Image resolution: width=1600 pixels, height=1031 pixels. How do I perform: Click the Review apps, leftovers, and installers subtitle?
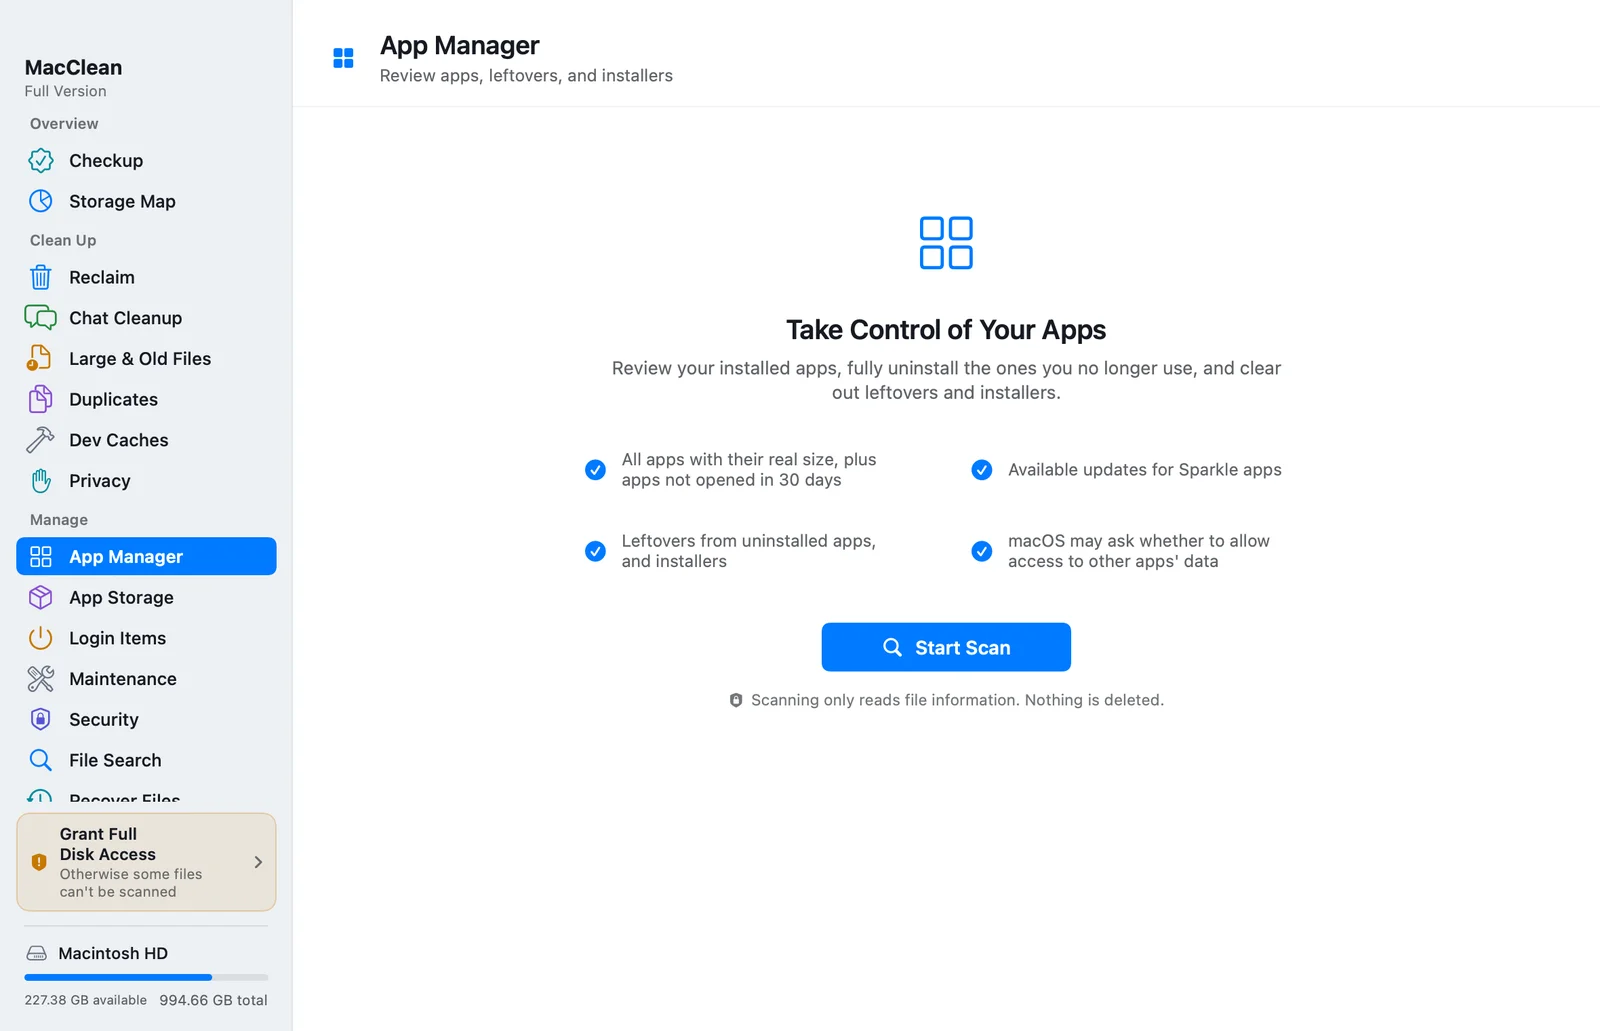click(x=526, y=76)
